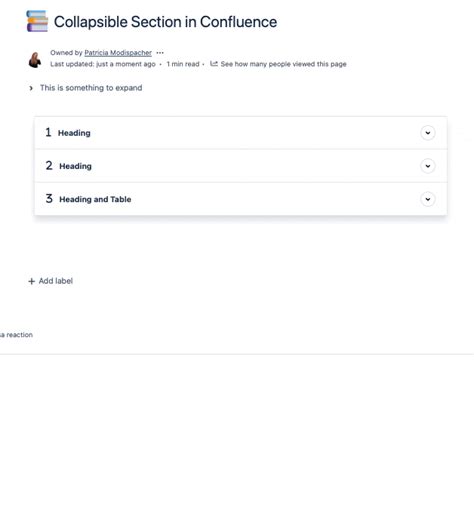474x522 pixels.
Task: Expand section 2 Heading with its arrow
Action: click(x=428, y=166)
